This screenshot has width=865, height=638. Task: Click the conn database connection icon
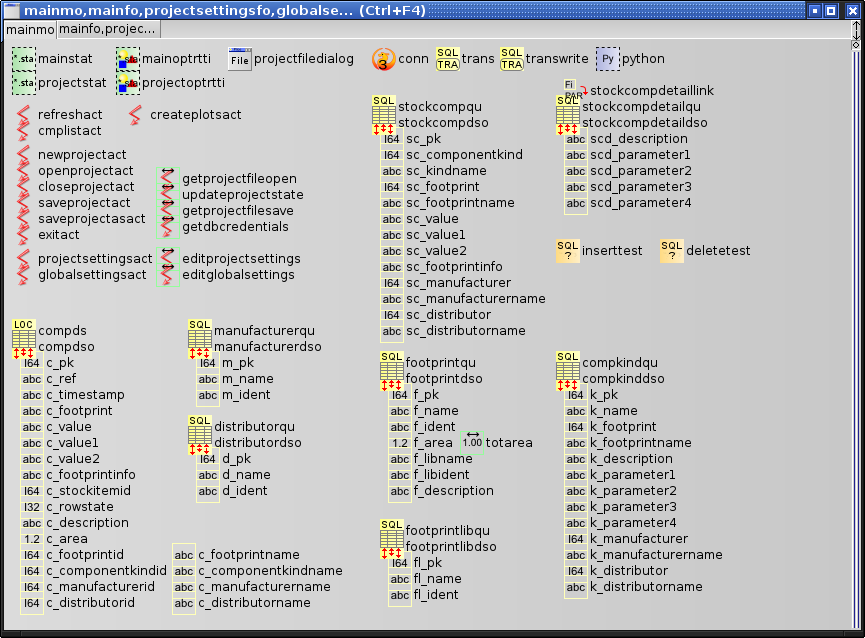click(x=384, y=59)
